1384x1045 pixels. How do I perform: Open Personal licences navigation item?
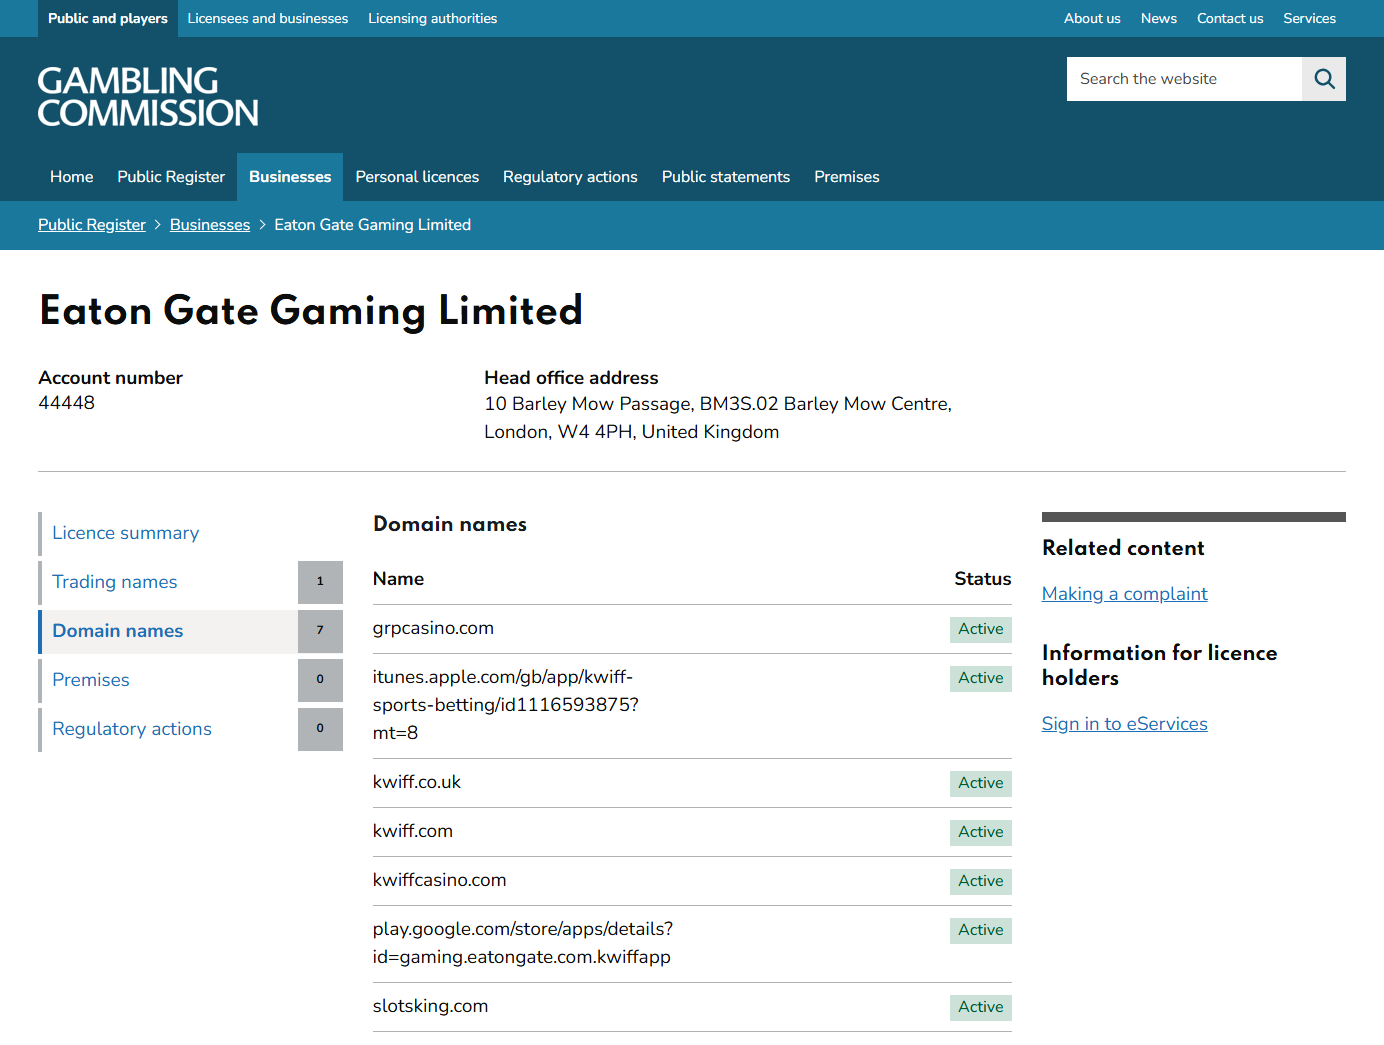coord(417,177)
